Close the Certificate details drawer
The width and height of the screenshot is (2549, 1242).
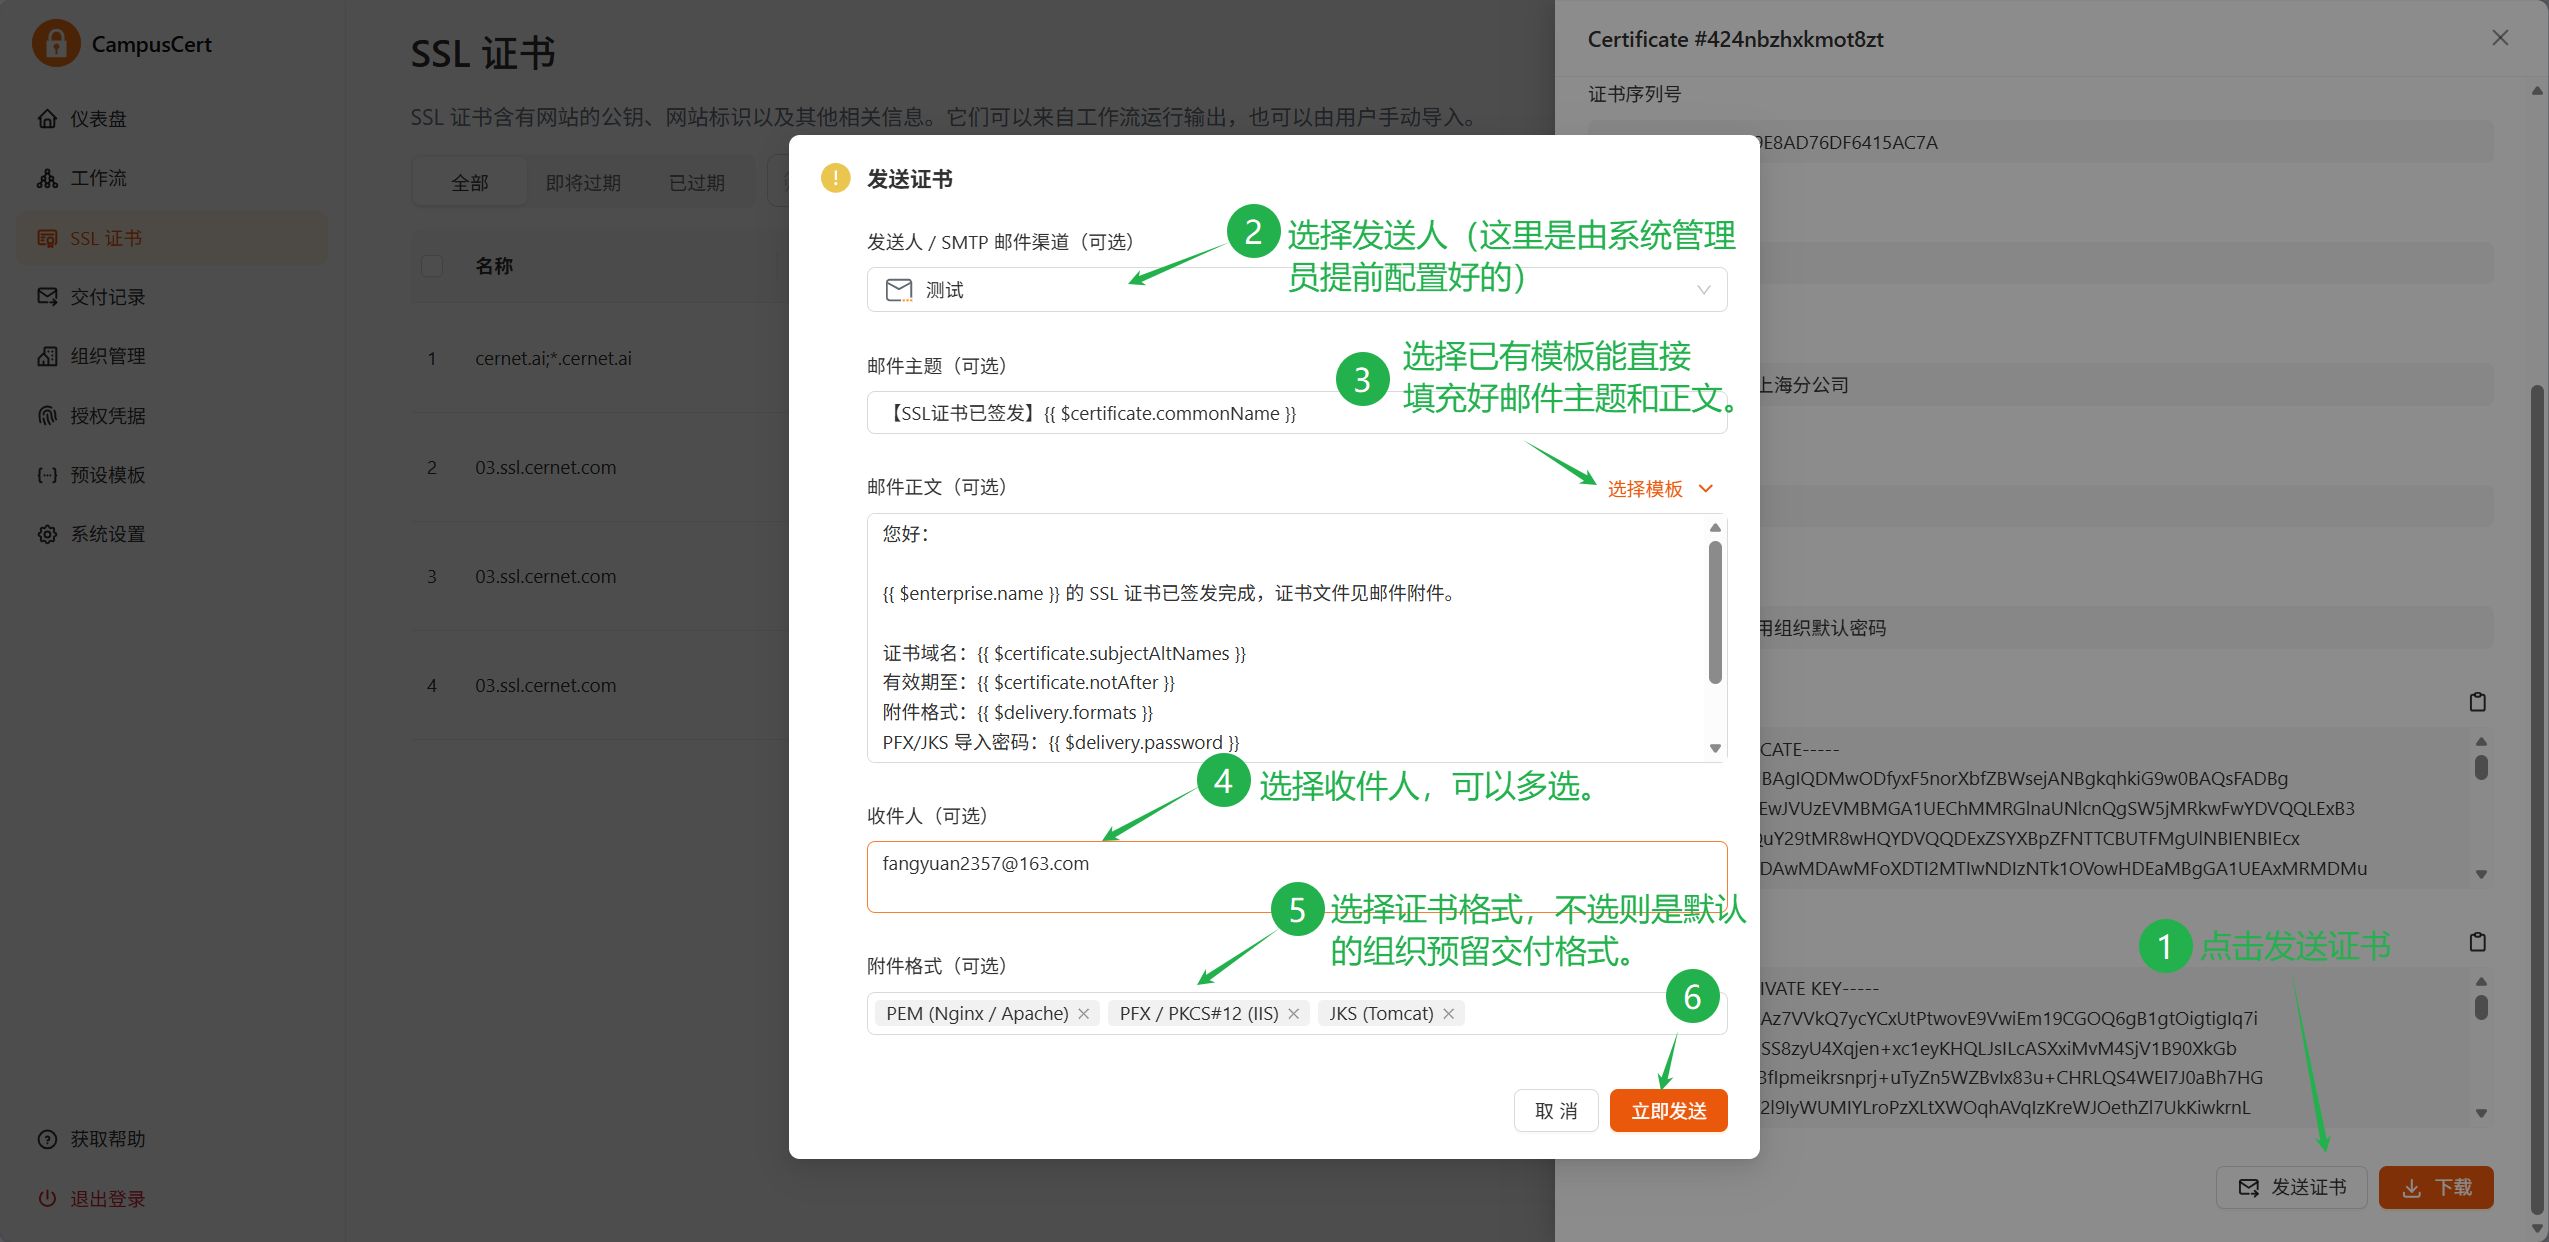coord(2499,38)
